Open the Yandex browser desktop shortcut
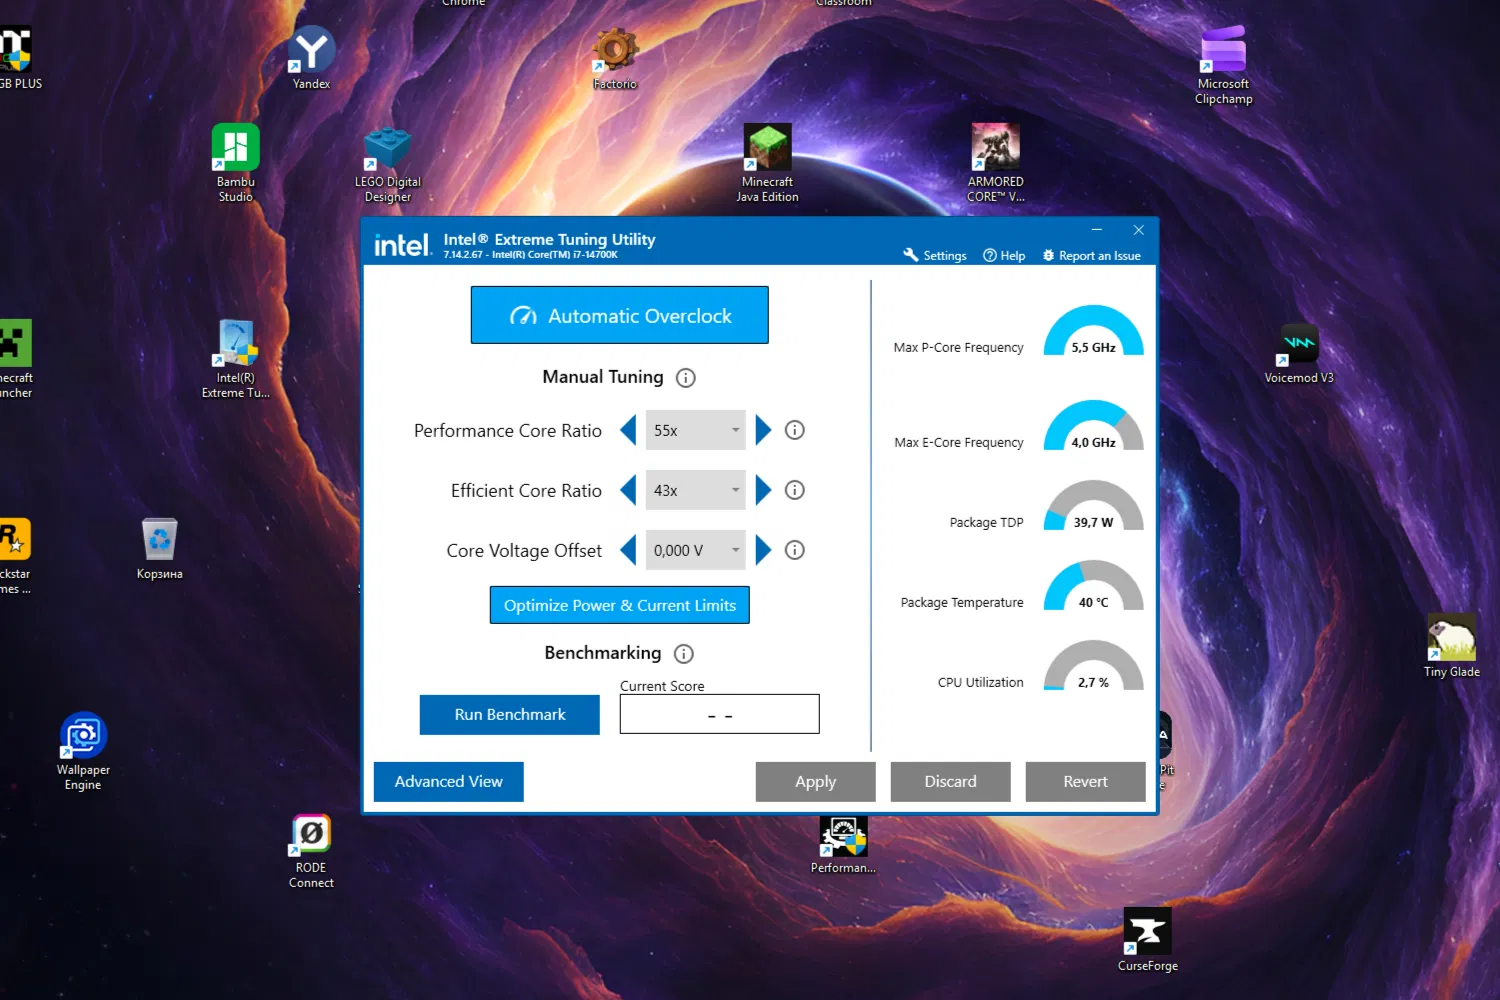The width and height of the screenshot is (1500, 1000). tap(311, 58)
